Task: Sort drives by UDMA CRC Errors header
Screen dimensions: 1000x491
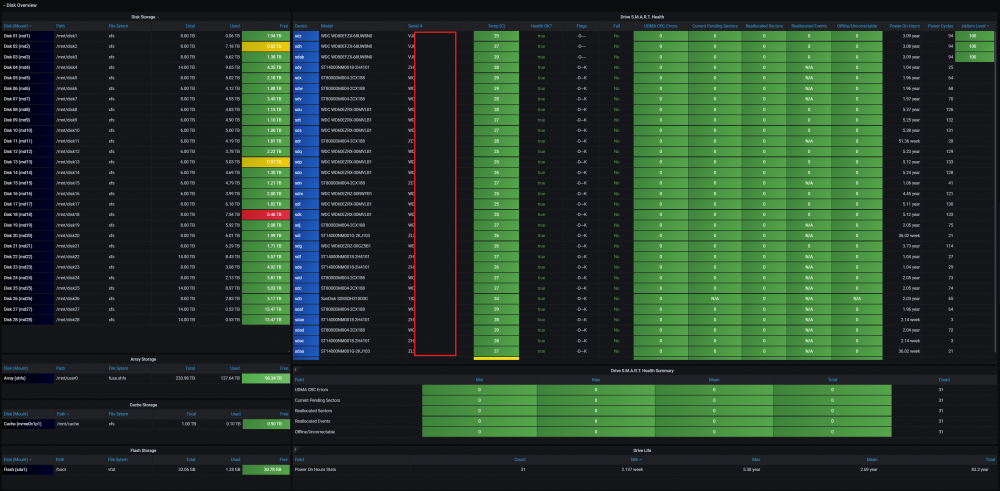Action: click(661, 26)
